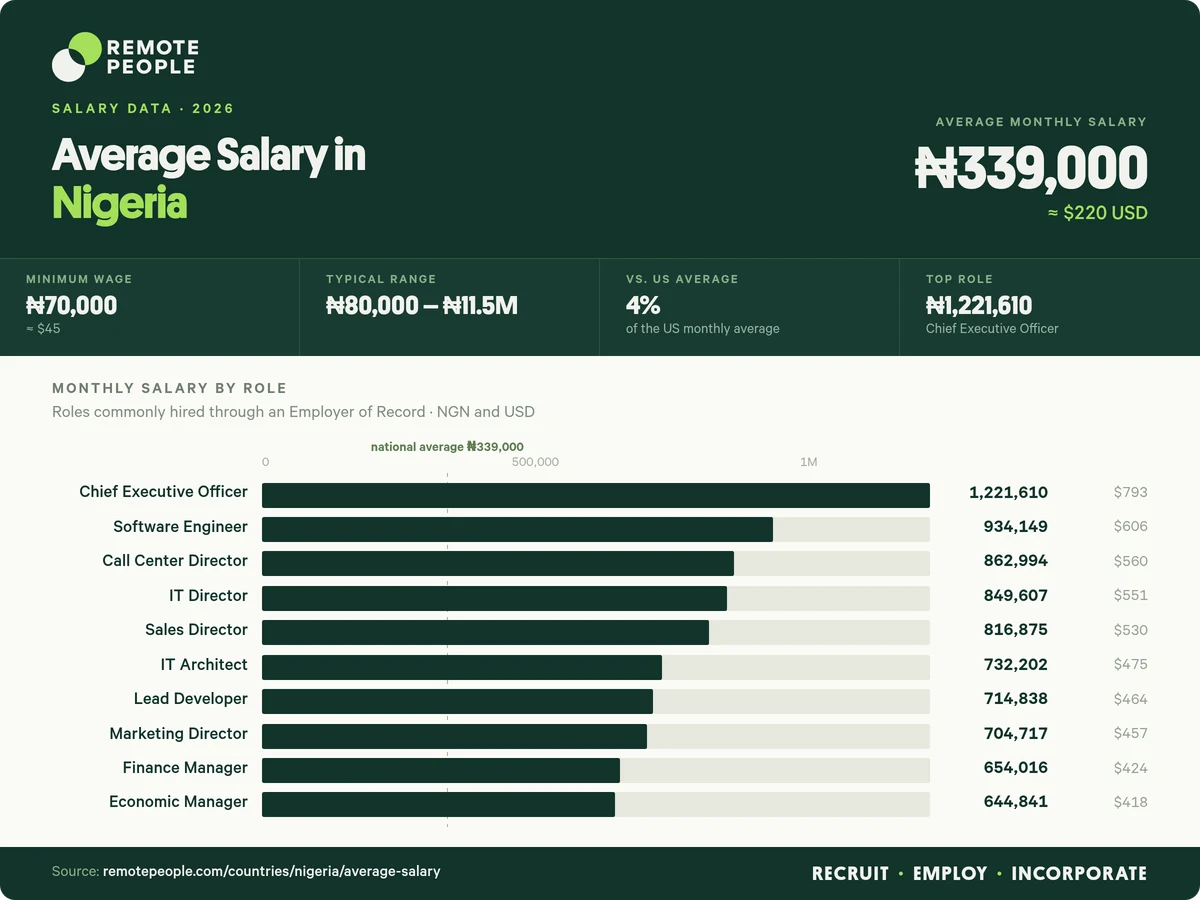This screenshot has width=1200, height=900.
Task: Open the remotepeople.com source link
Action: pos(272,872)
